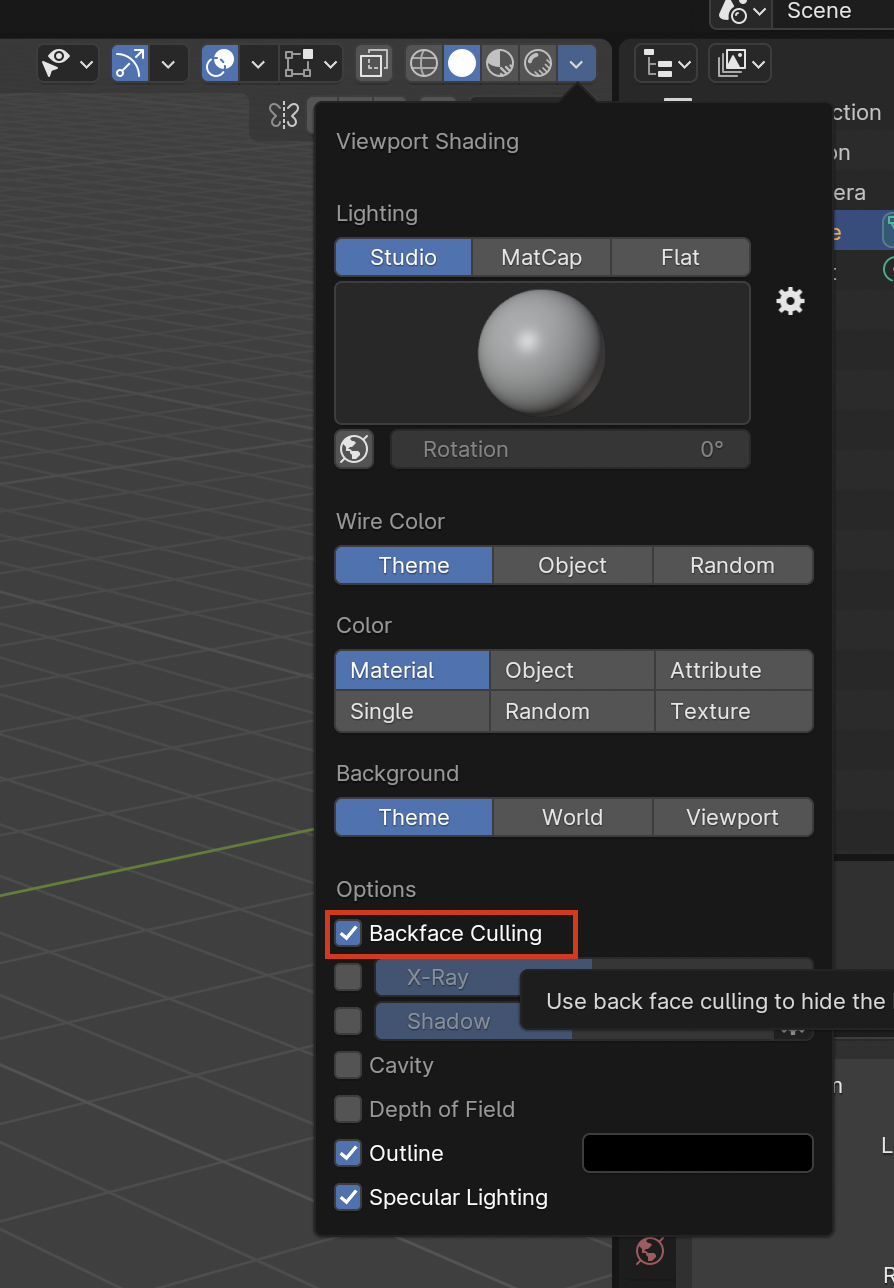894x1288 pixels.
Task: Open the studio light settings gear
Action: (790, 301)
